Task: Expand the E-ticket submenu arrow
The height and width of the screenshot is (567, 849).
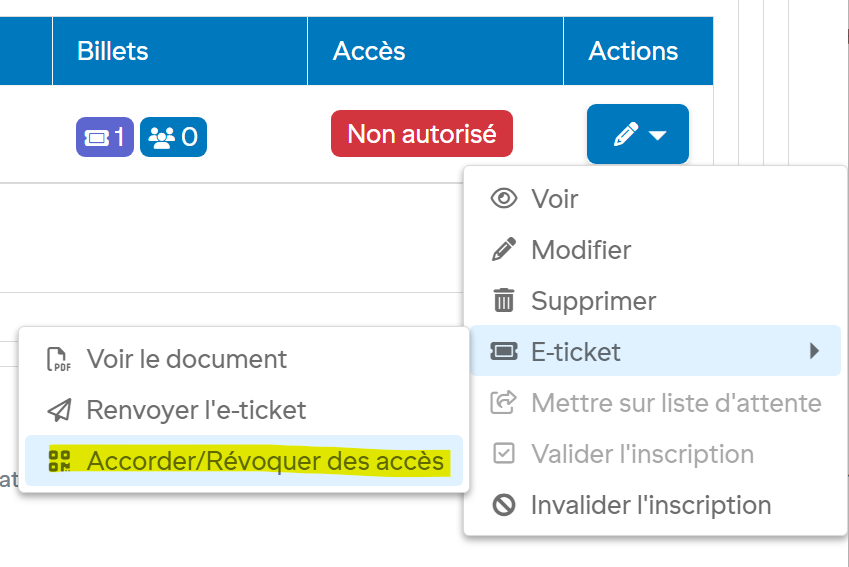Action: coord(814,351)
